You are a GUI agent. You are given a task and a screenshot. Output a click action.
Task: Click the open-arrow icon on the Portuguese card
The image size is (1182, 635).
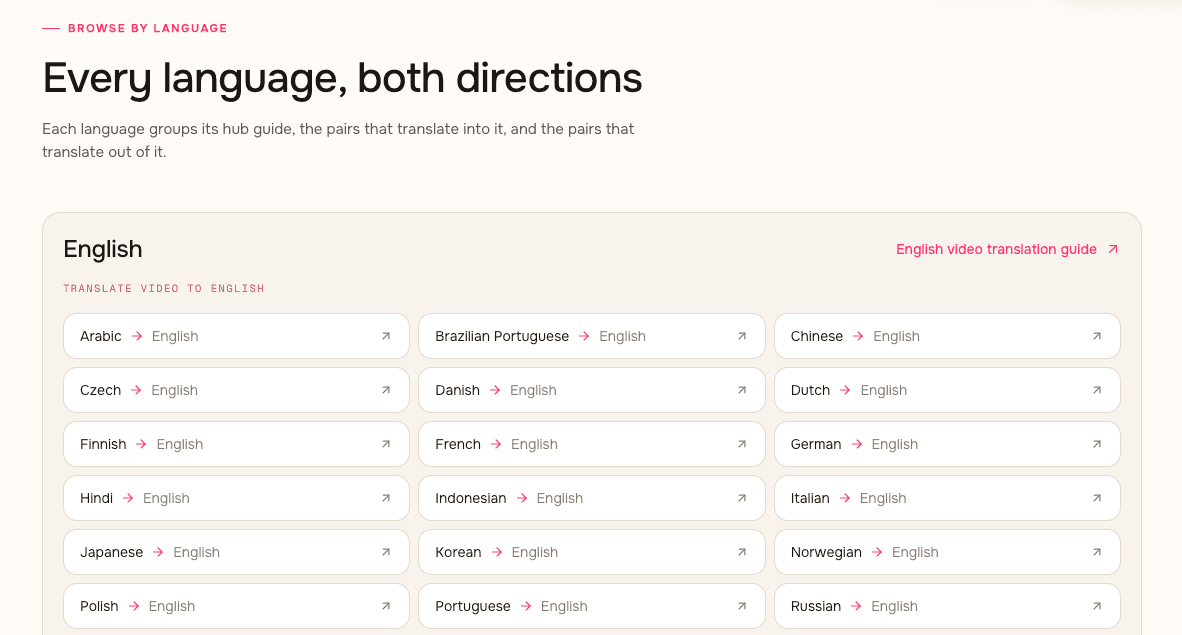[x=742, y=606]
